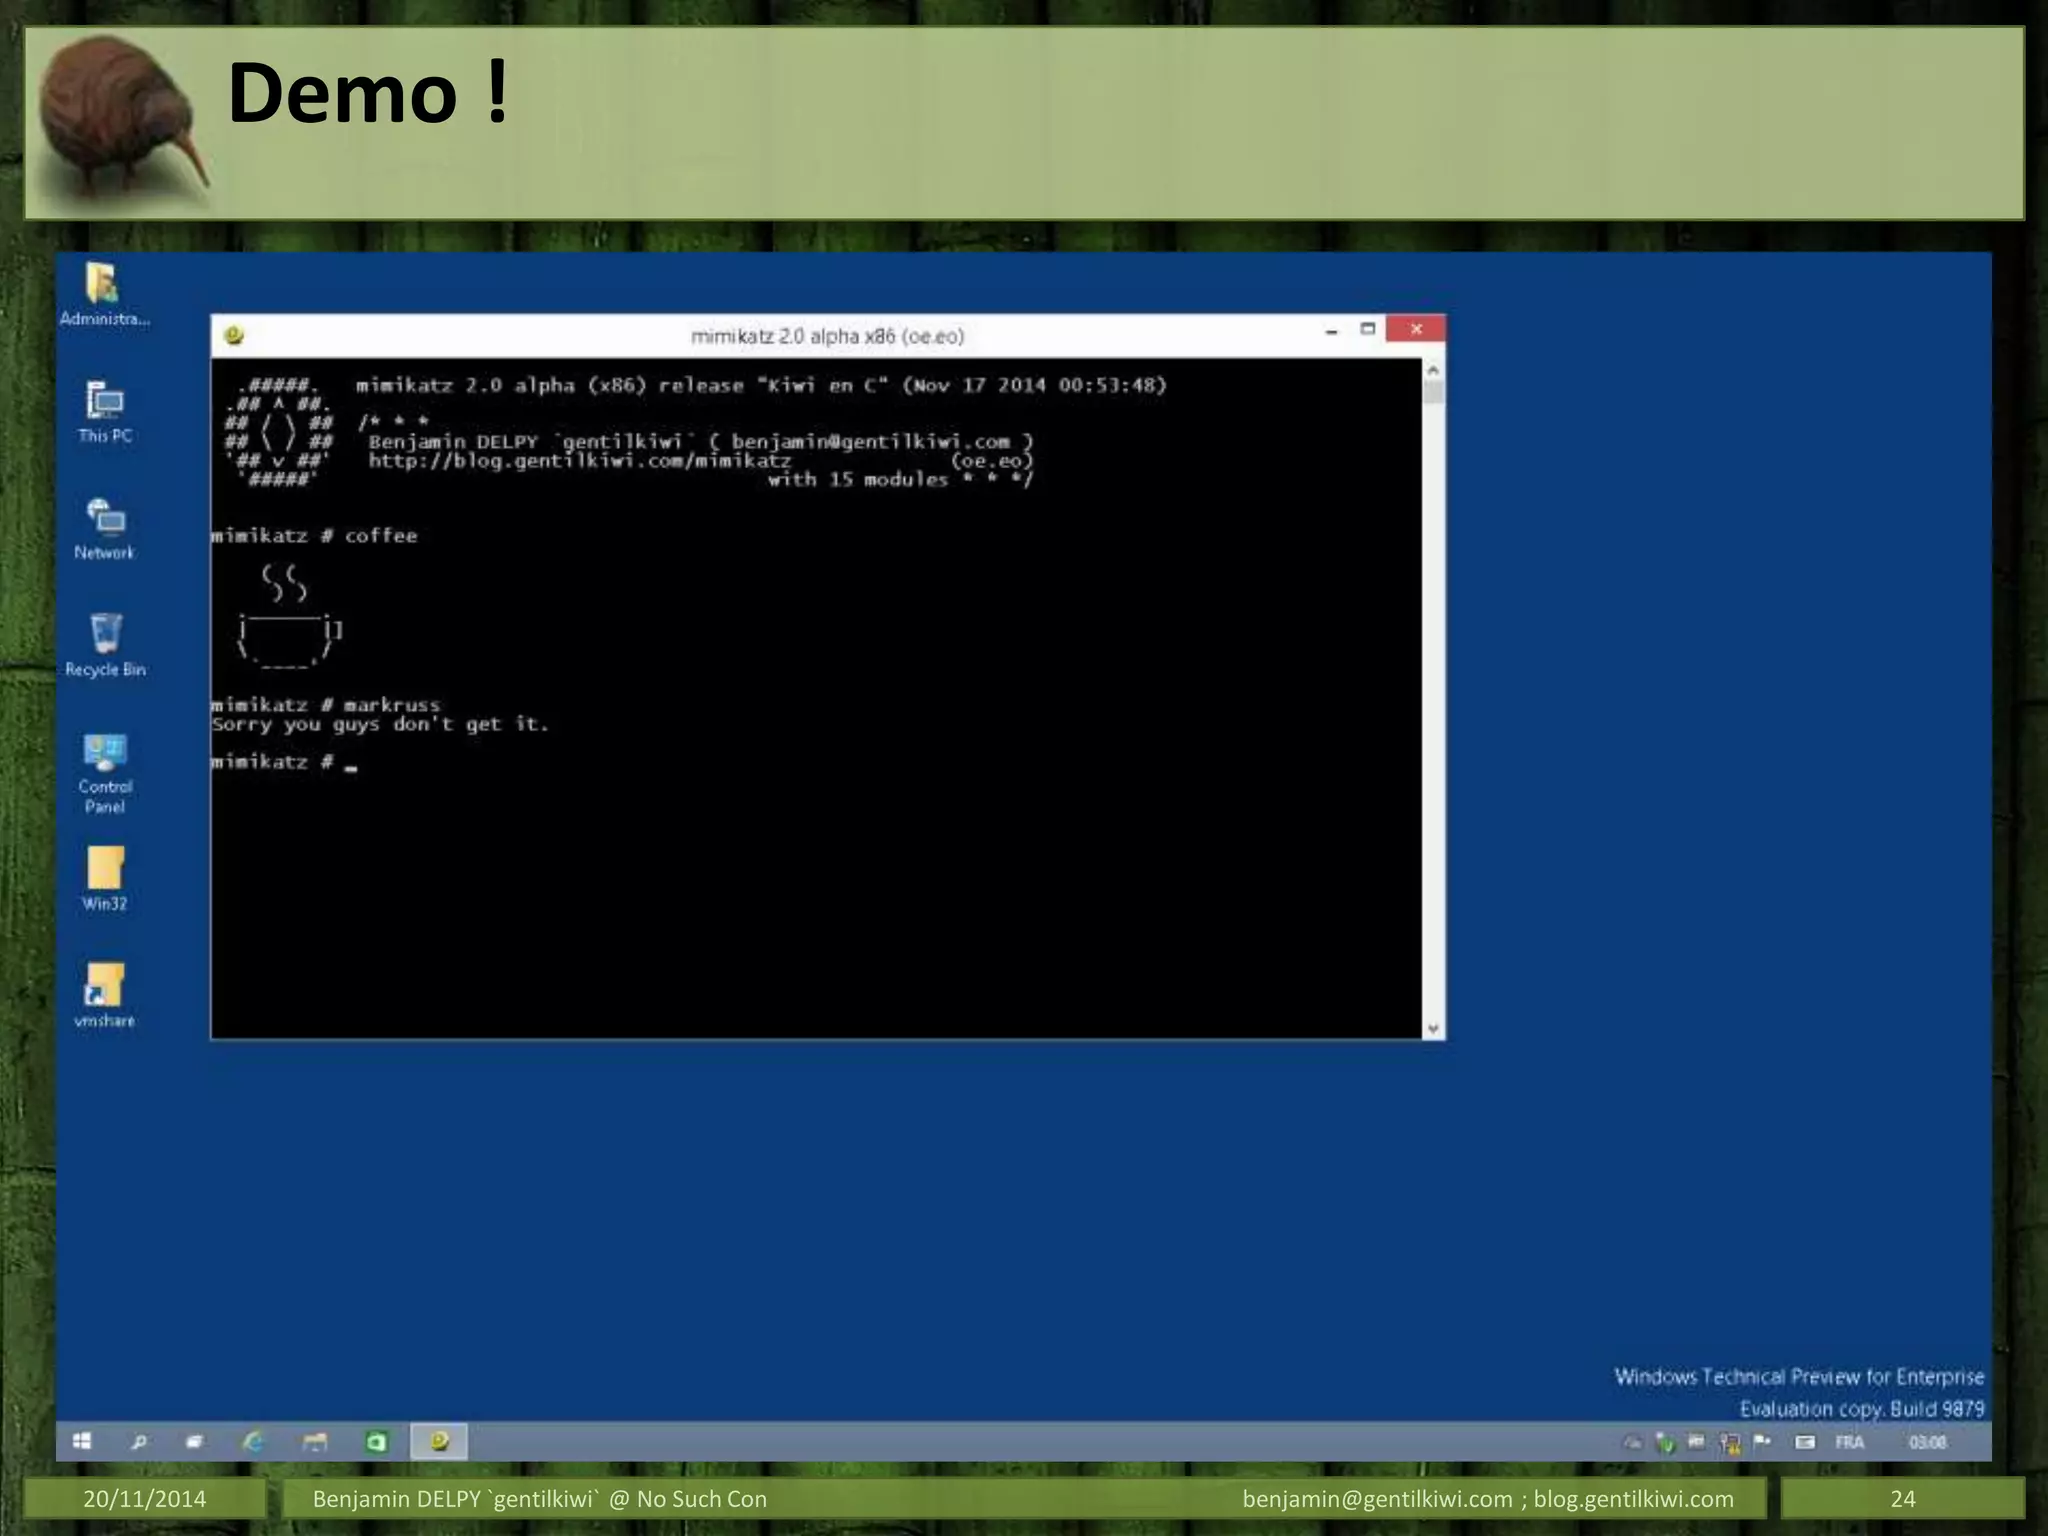The width and height of the screenshot is (2048, 1536).
Task: Click 'Evaluation copy. Build 9879' text
Action: click(1862, 1409)
